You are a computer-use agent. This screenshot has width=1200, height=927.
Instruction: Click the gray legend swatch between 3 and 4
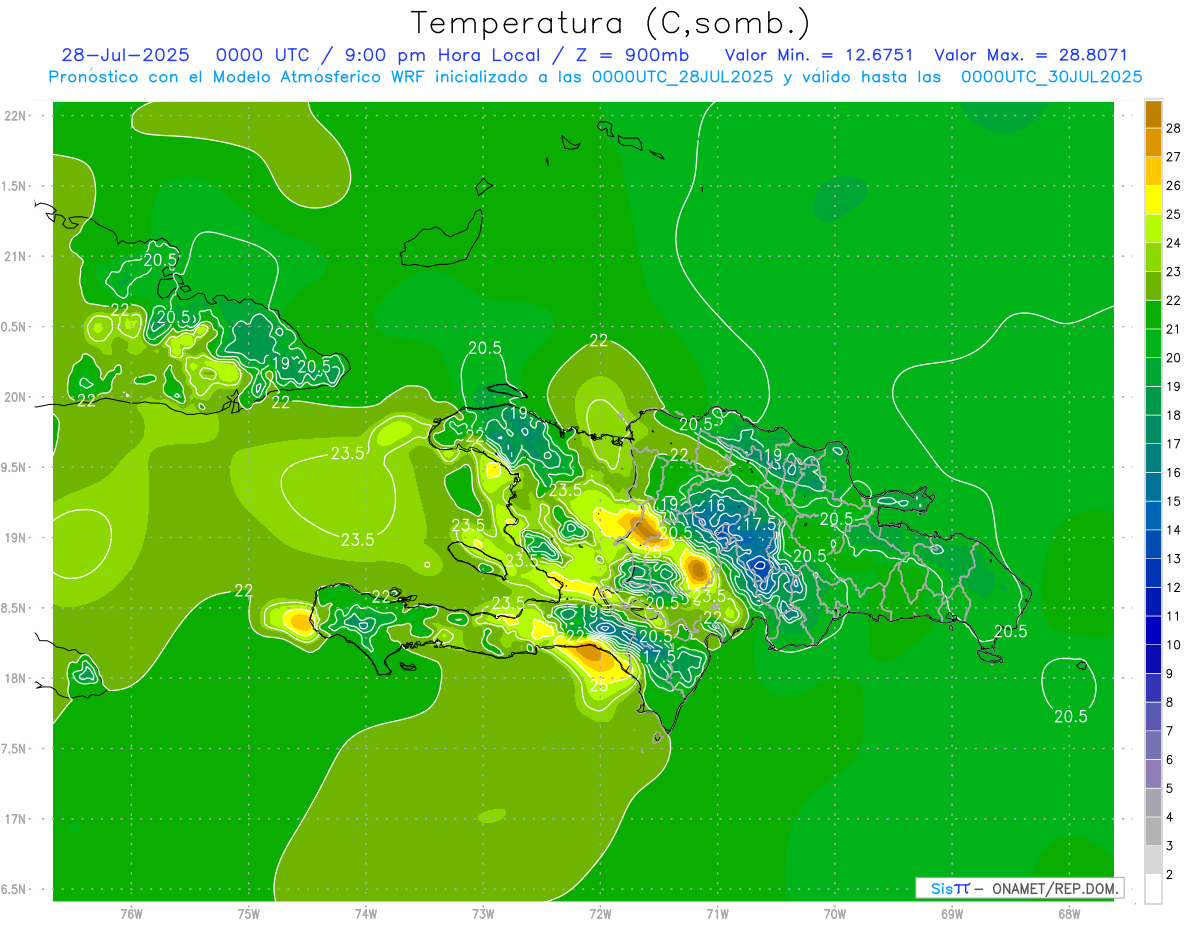1153,832
